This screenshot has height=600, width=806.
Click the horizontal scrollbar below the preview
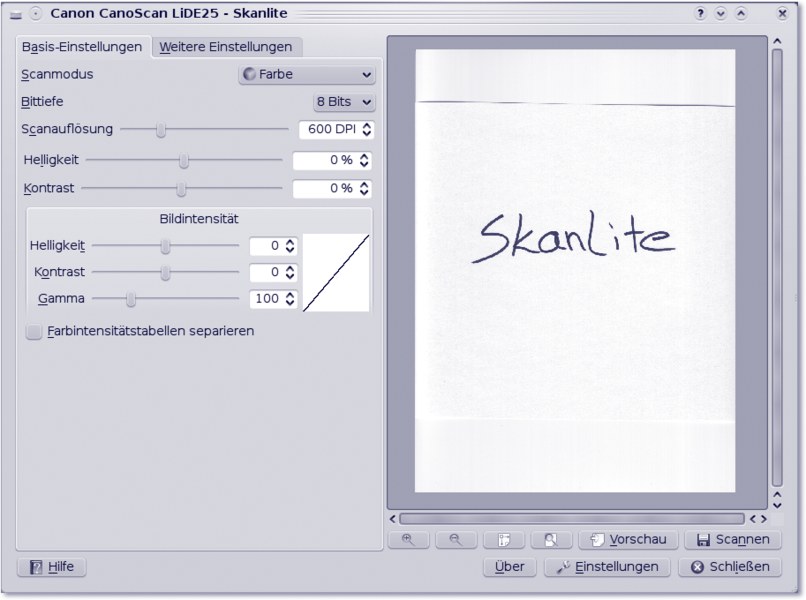point(571,519)
